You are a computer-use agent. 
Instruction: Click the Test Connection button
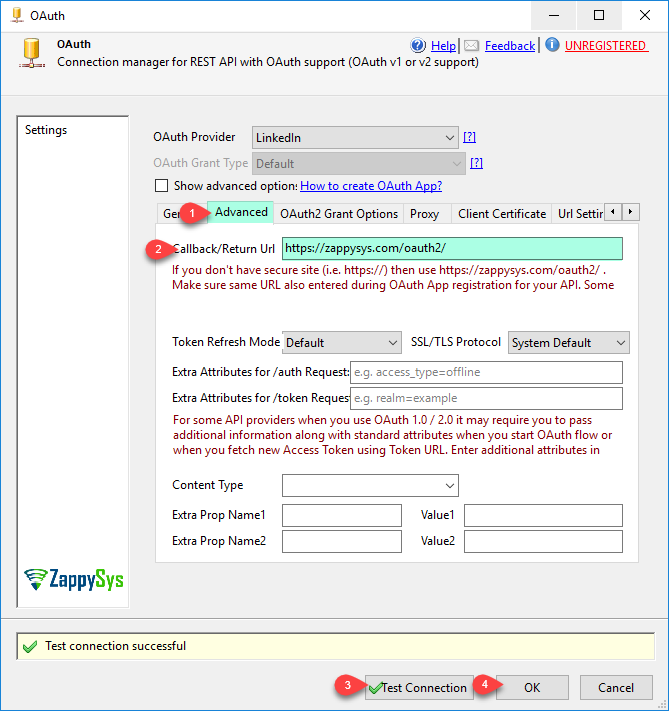pyautogui.click(x=419, y=688)
